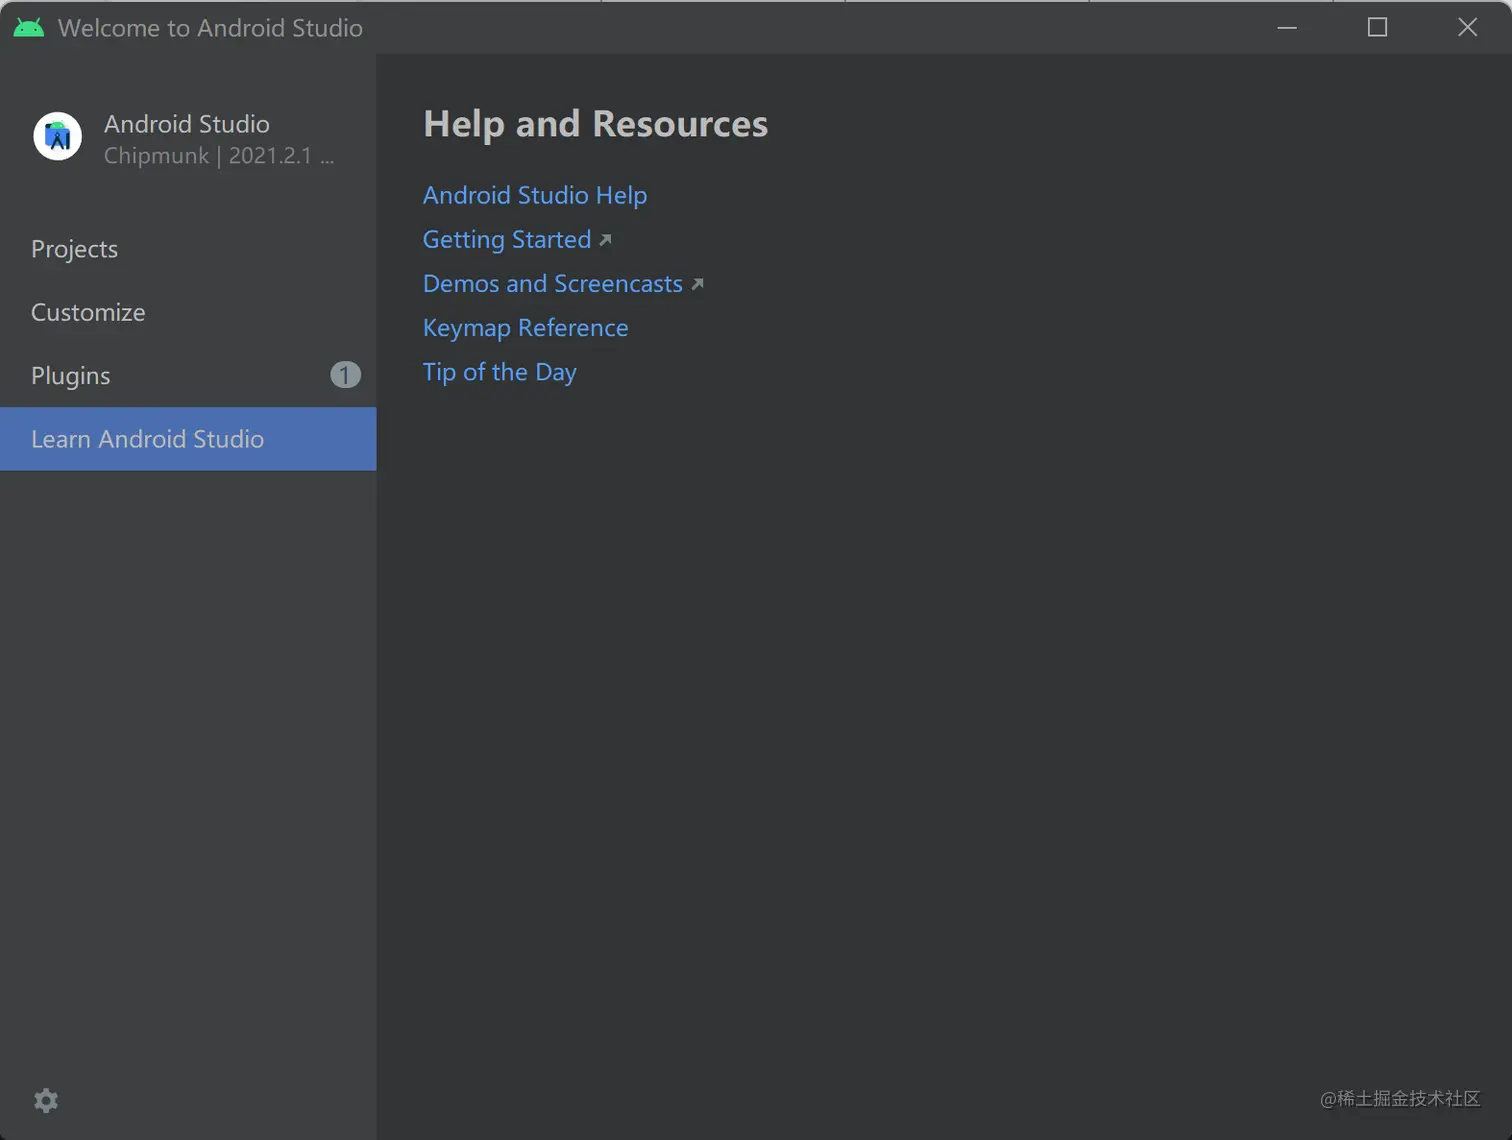
Task: Open the Keymap Reference link
Action: click(x=526, y=328)
